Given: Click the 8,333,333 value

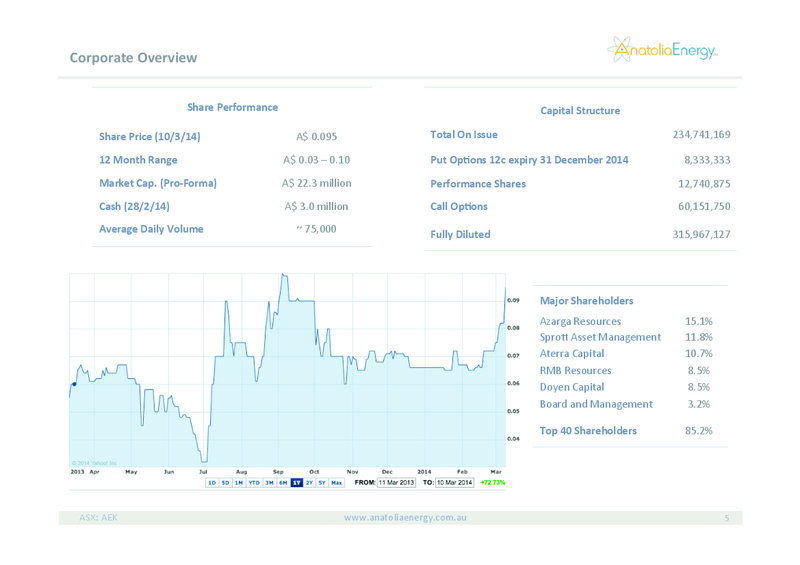Looking at the screenshot, I should 707,160.
